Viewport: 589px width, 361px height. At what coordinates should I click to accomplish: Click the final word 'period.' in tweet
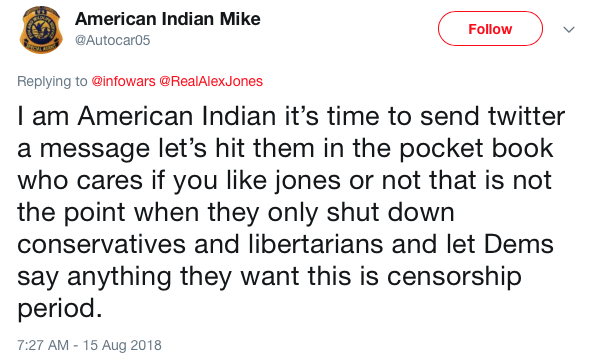point(60,309)
